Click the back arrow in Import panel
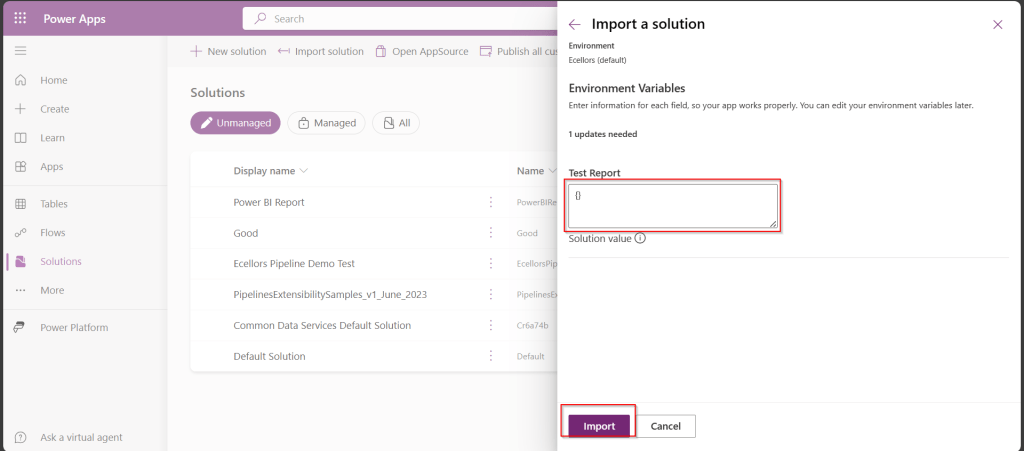1024x451 pixels. pyautogui.click(x=574, y=24)
